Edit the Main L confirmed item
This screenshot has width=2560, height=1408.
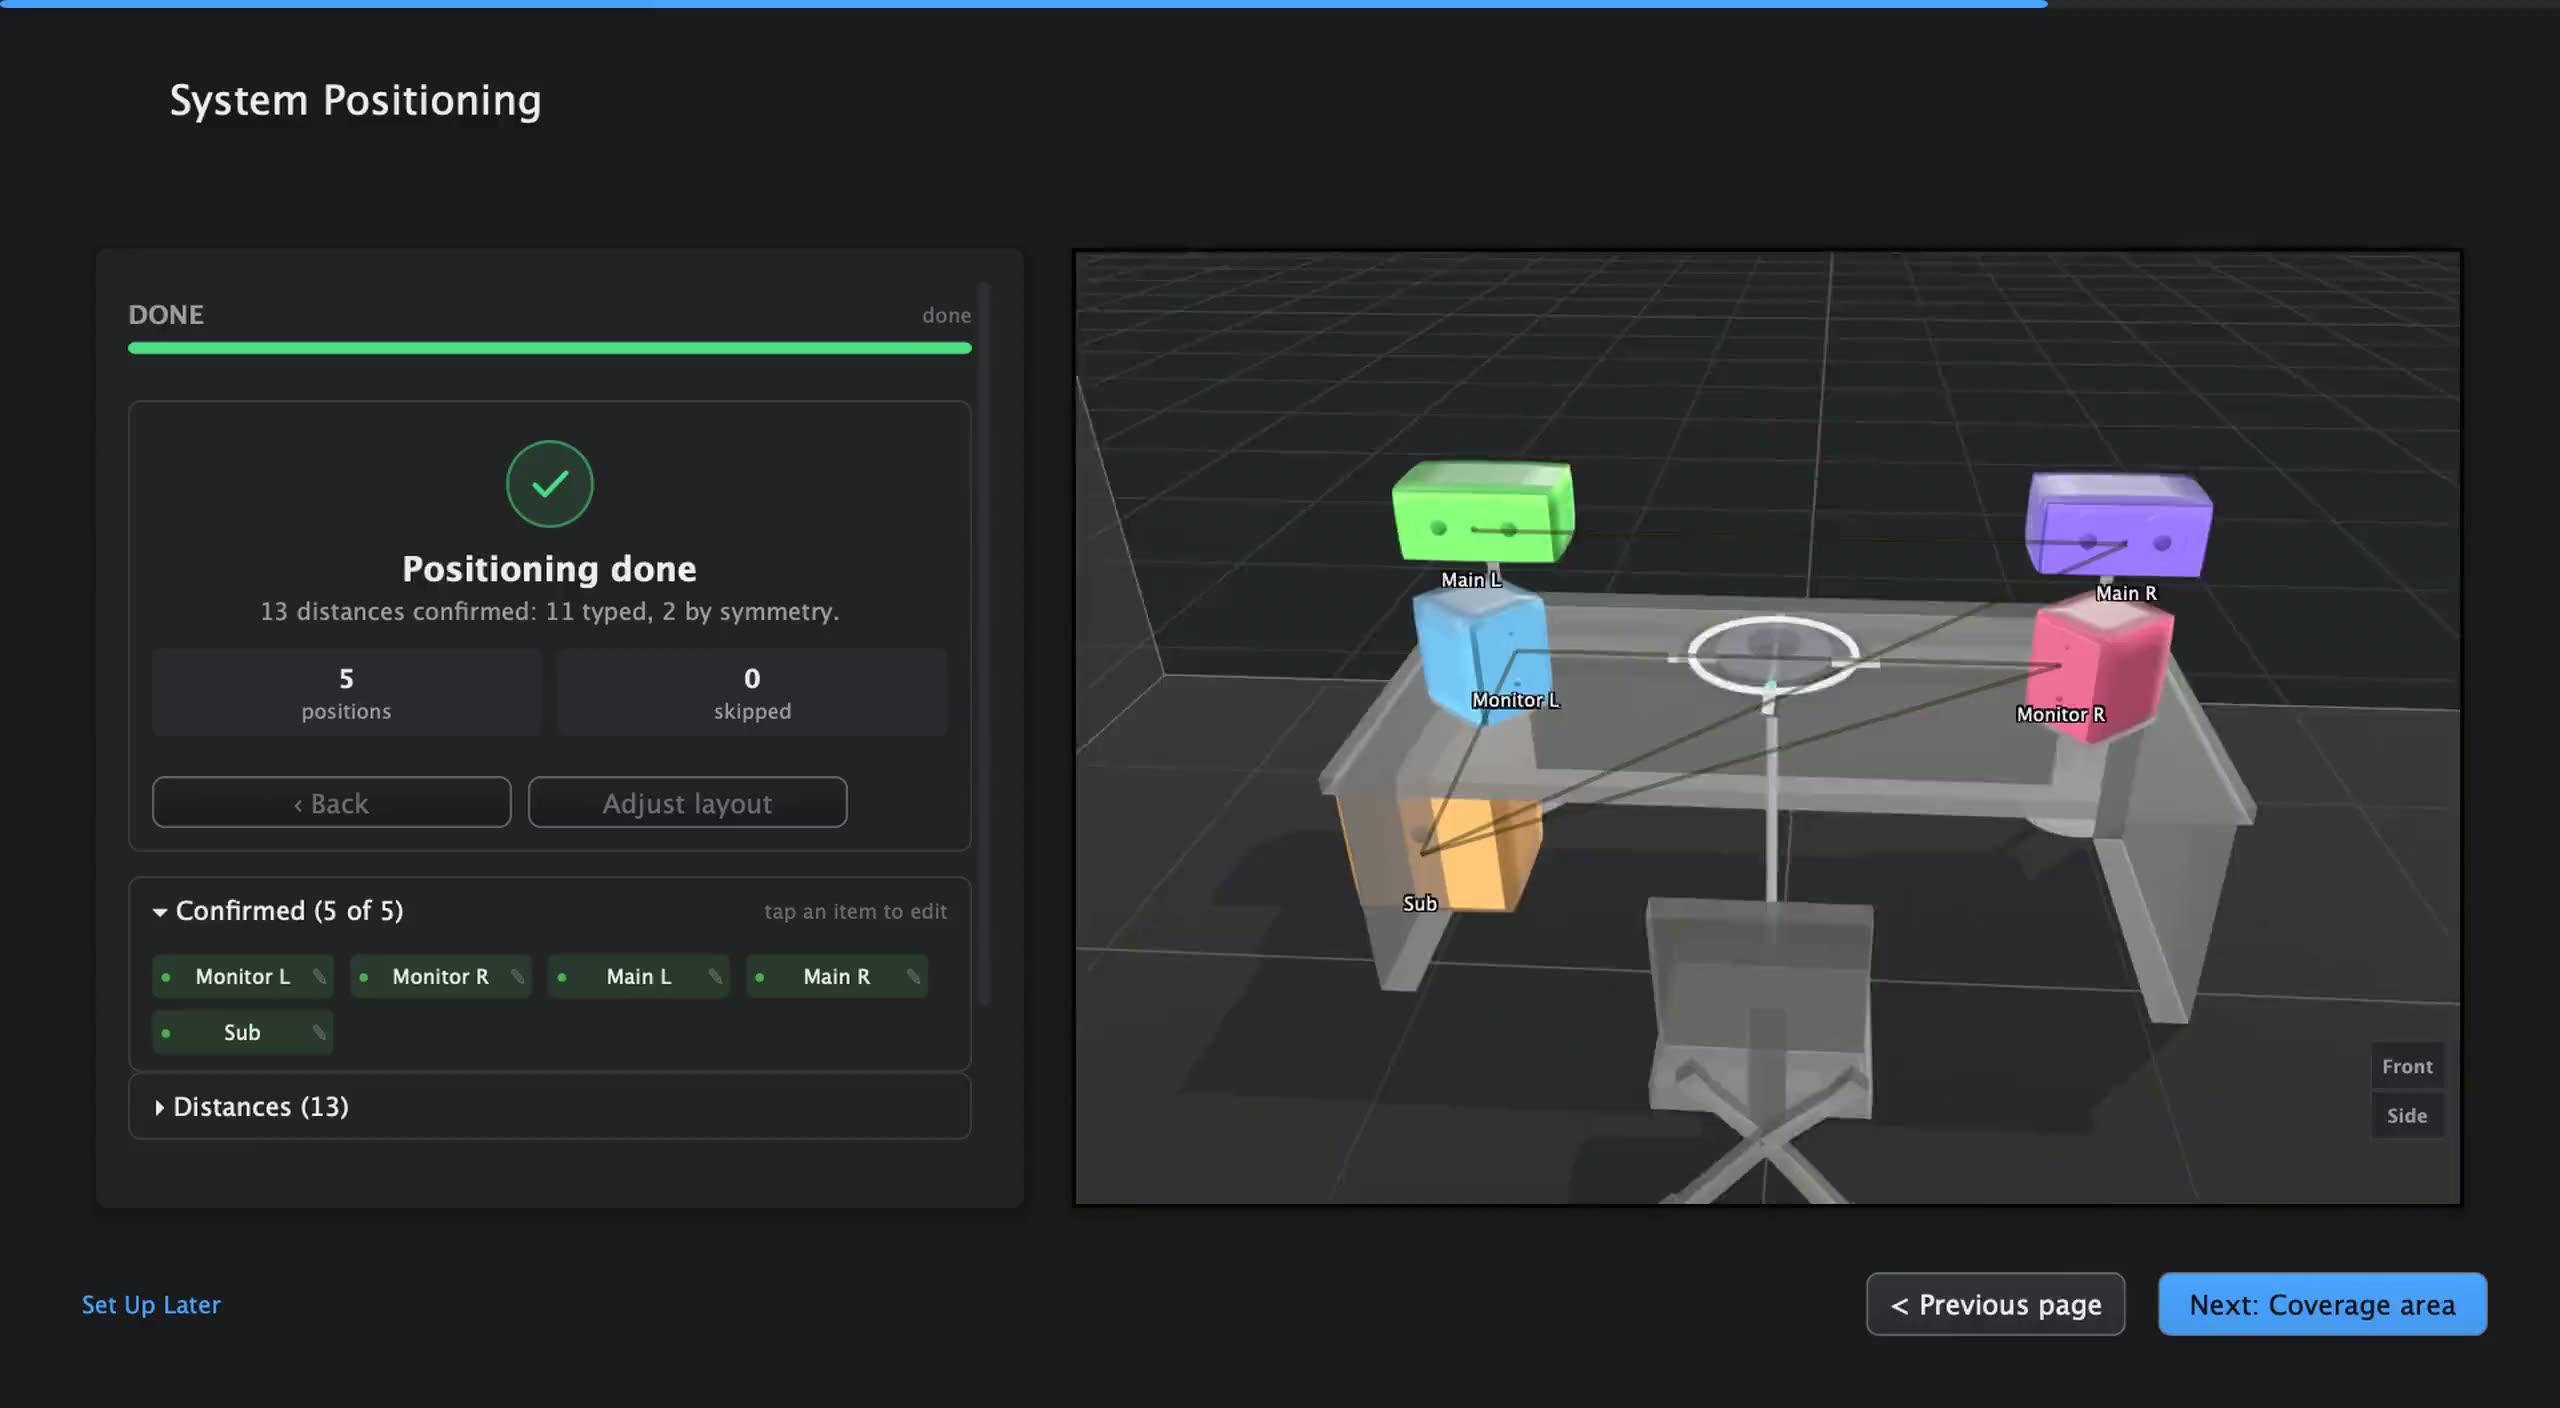[x=639, y=977]
